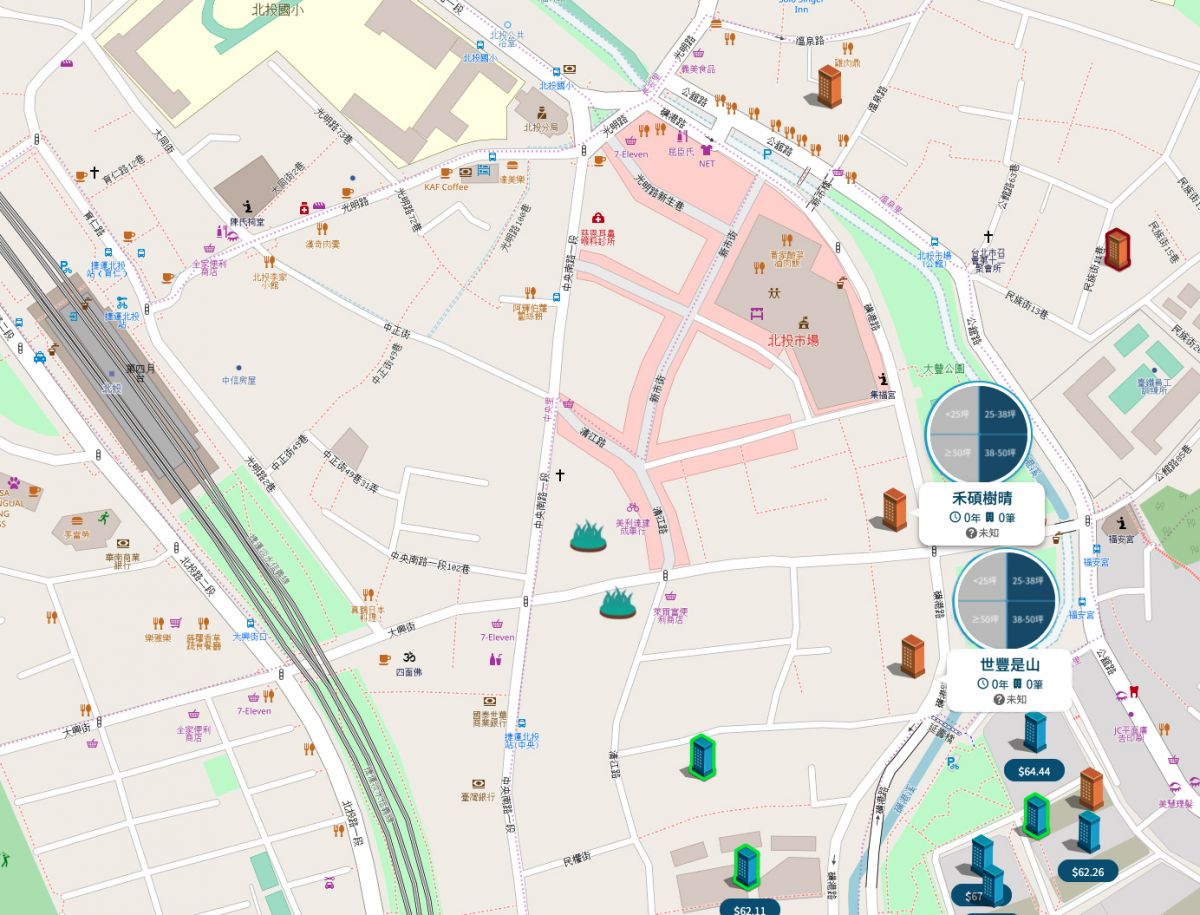The width and height of the screenshot is (1200, 915).
Task: Select the 李富弟 fast food icon
Action: (x=77, y=521)
